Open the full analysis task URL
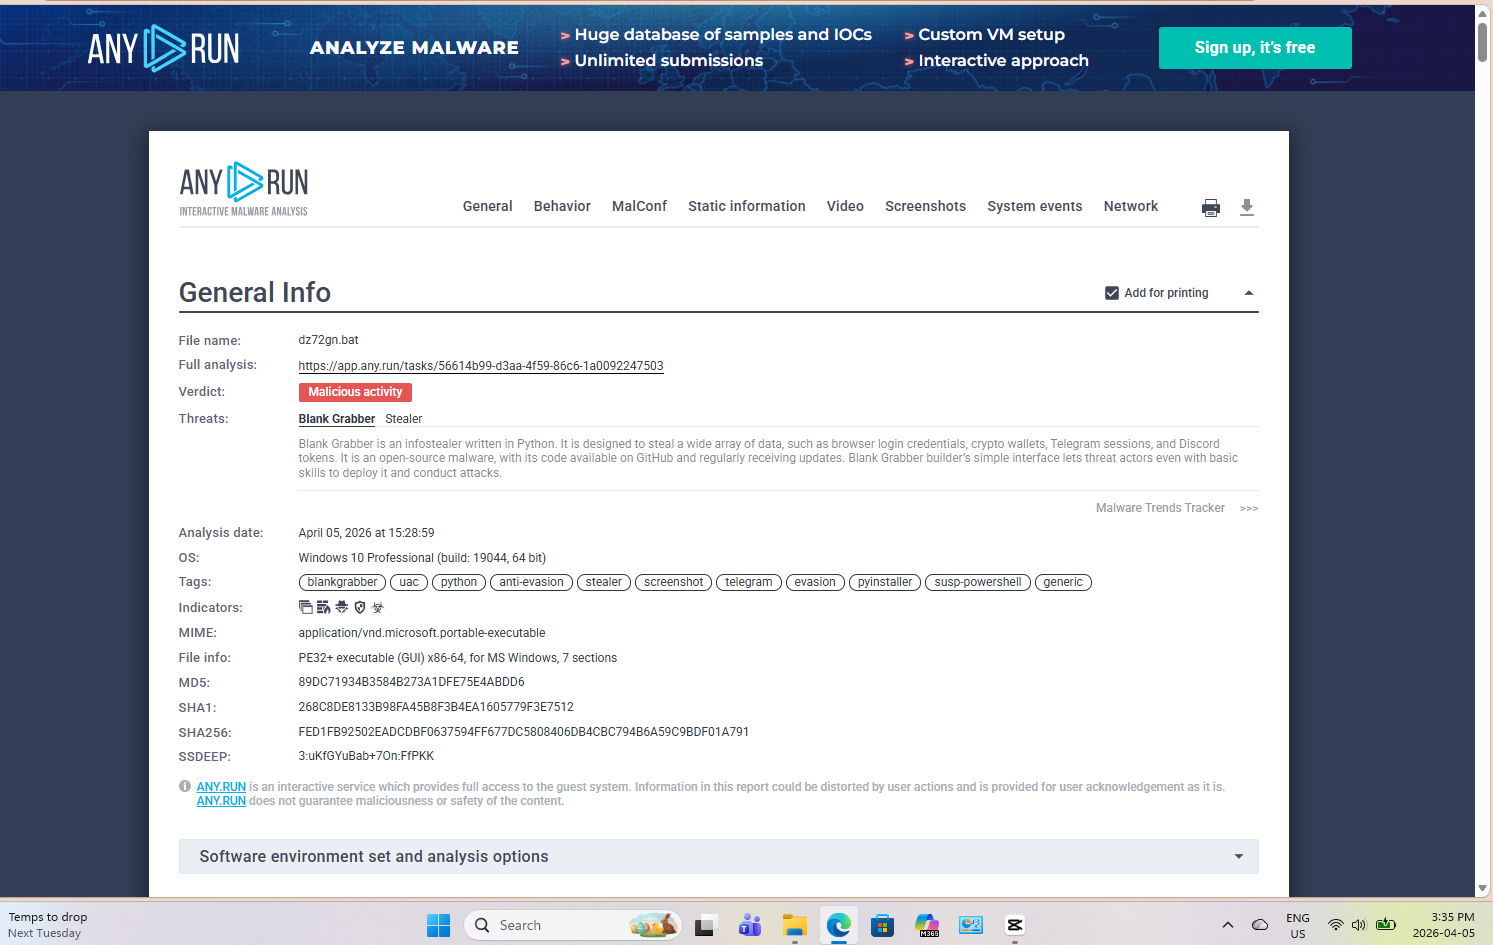Screen dimensions: 1493x945 pyautogui.click(x=481, y=366)
